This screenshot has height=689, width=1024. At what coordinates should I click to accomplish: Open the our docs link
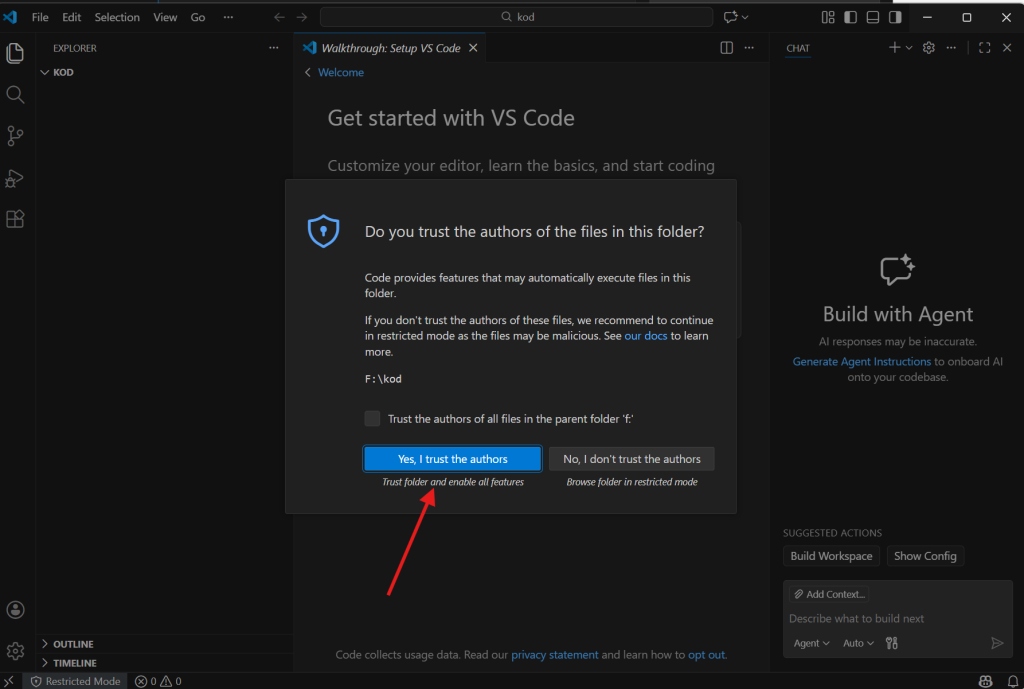645,336
